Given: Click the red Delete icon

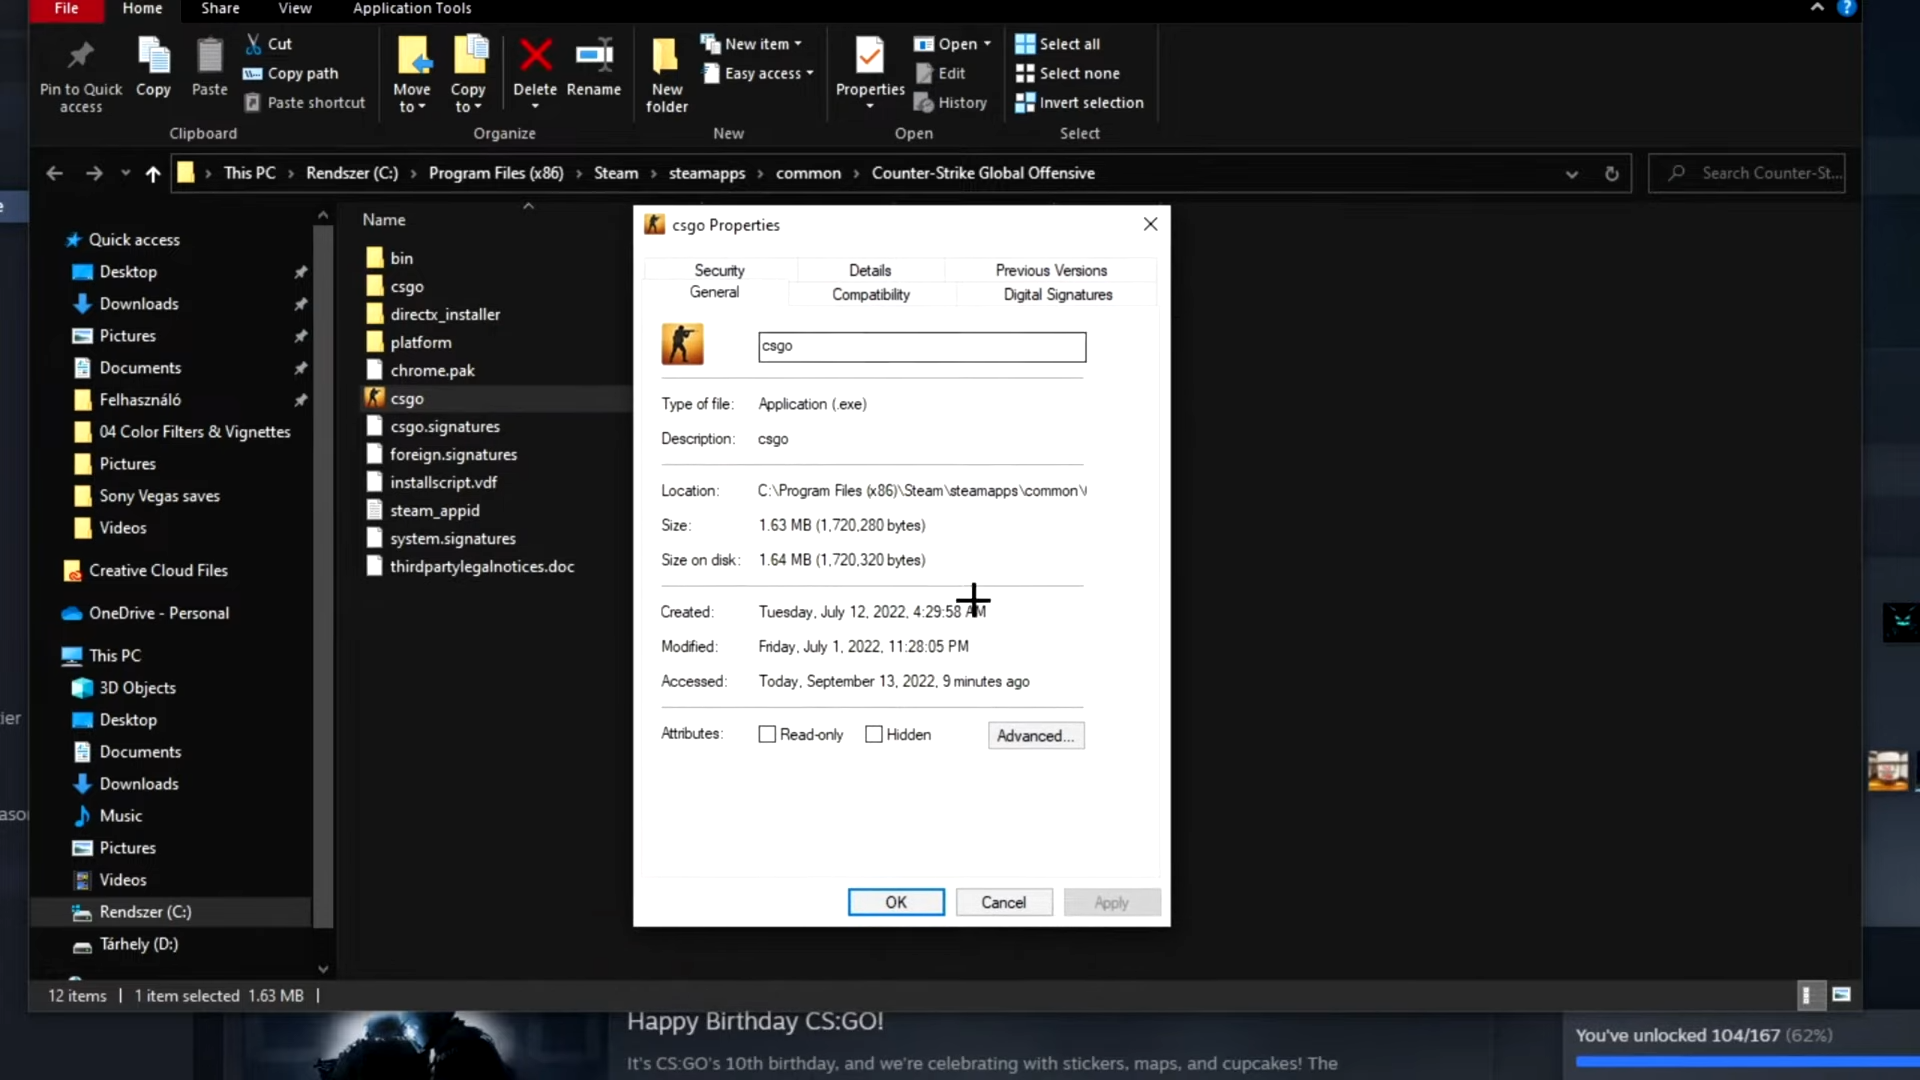Looking at the screenshot, I should pos(536,55).
